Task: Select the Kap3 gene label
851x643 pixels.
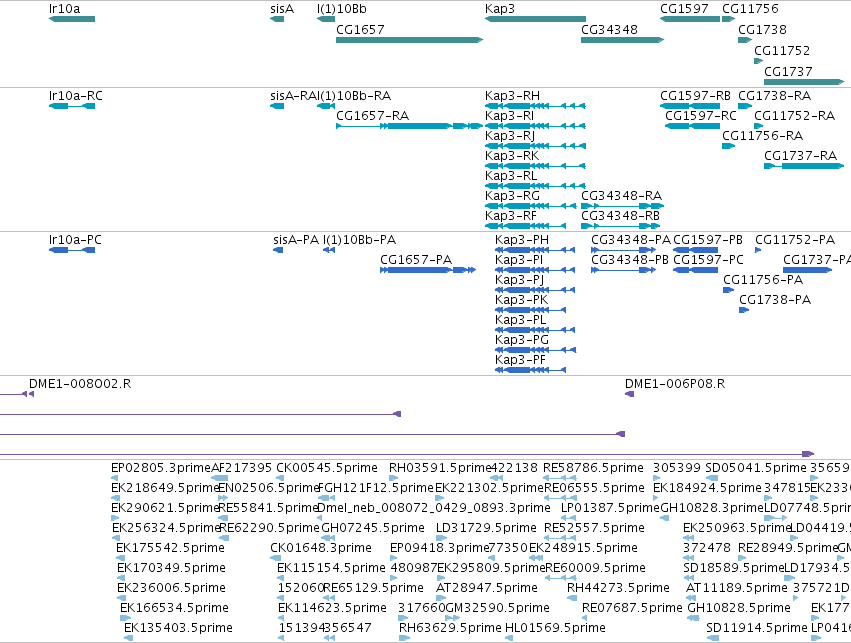Action: pos(499,9)
